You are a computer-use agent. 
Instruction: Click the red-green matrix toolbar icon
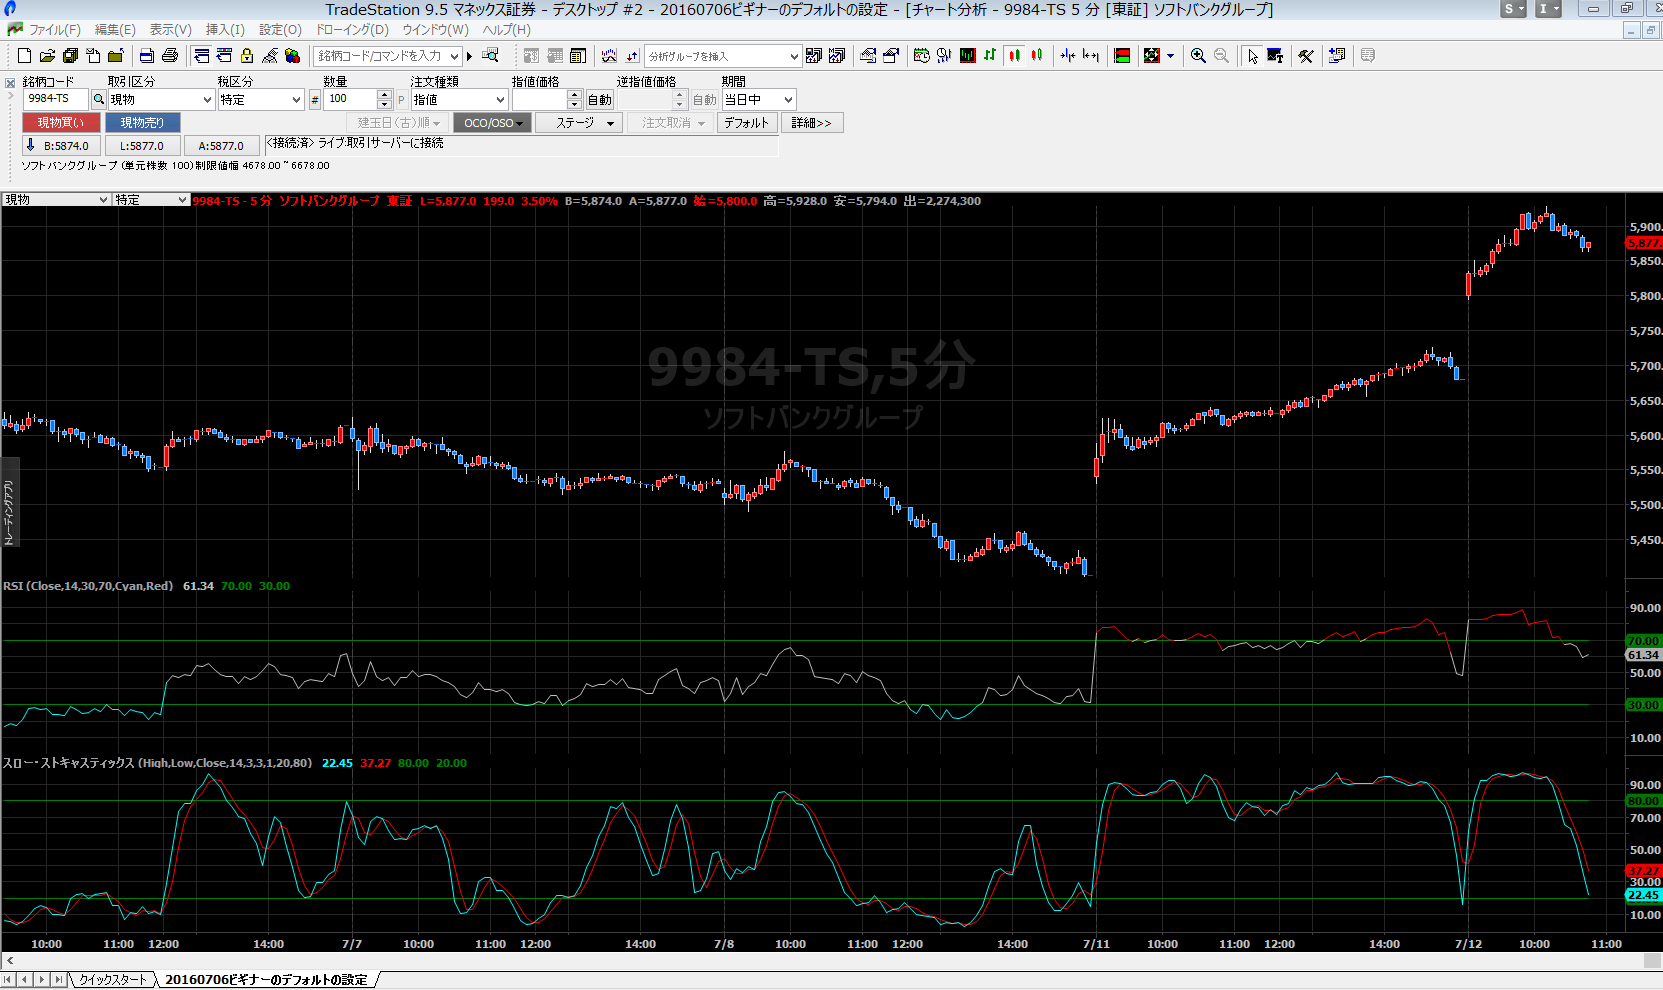point(1123,56)
